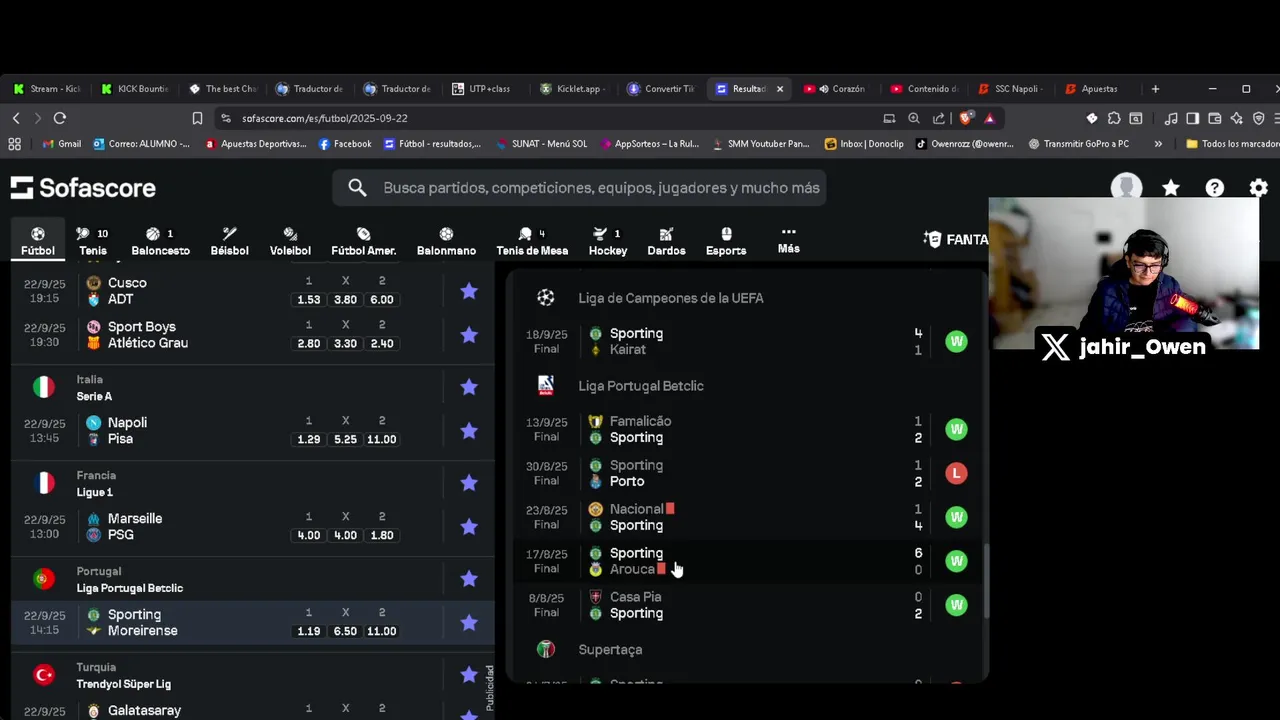This screenshot has height=720, width=1280.
Task: Click the Sofascore logo
Action: point(83,188)
